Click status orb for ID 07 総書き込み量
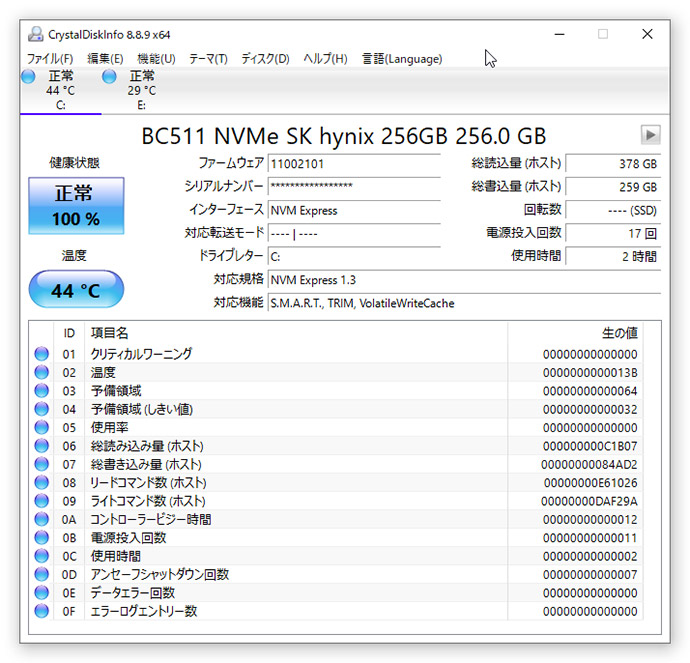Screen dimensions: 690x663 [42, 464]
